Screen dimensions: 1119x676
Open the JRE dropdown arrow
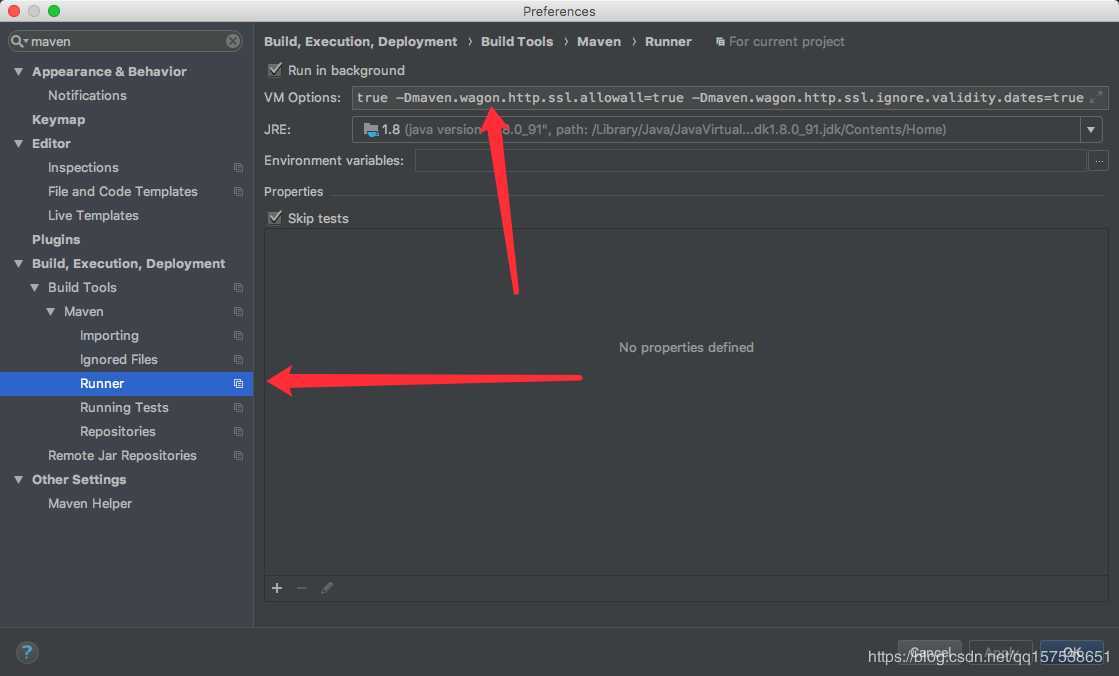[x=1090, y=129]
